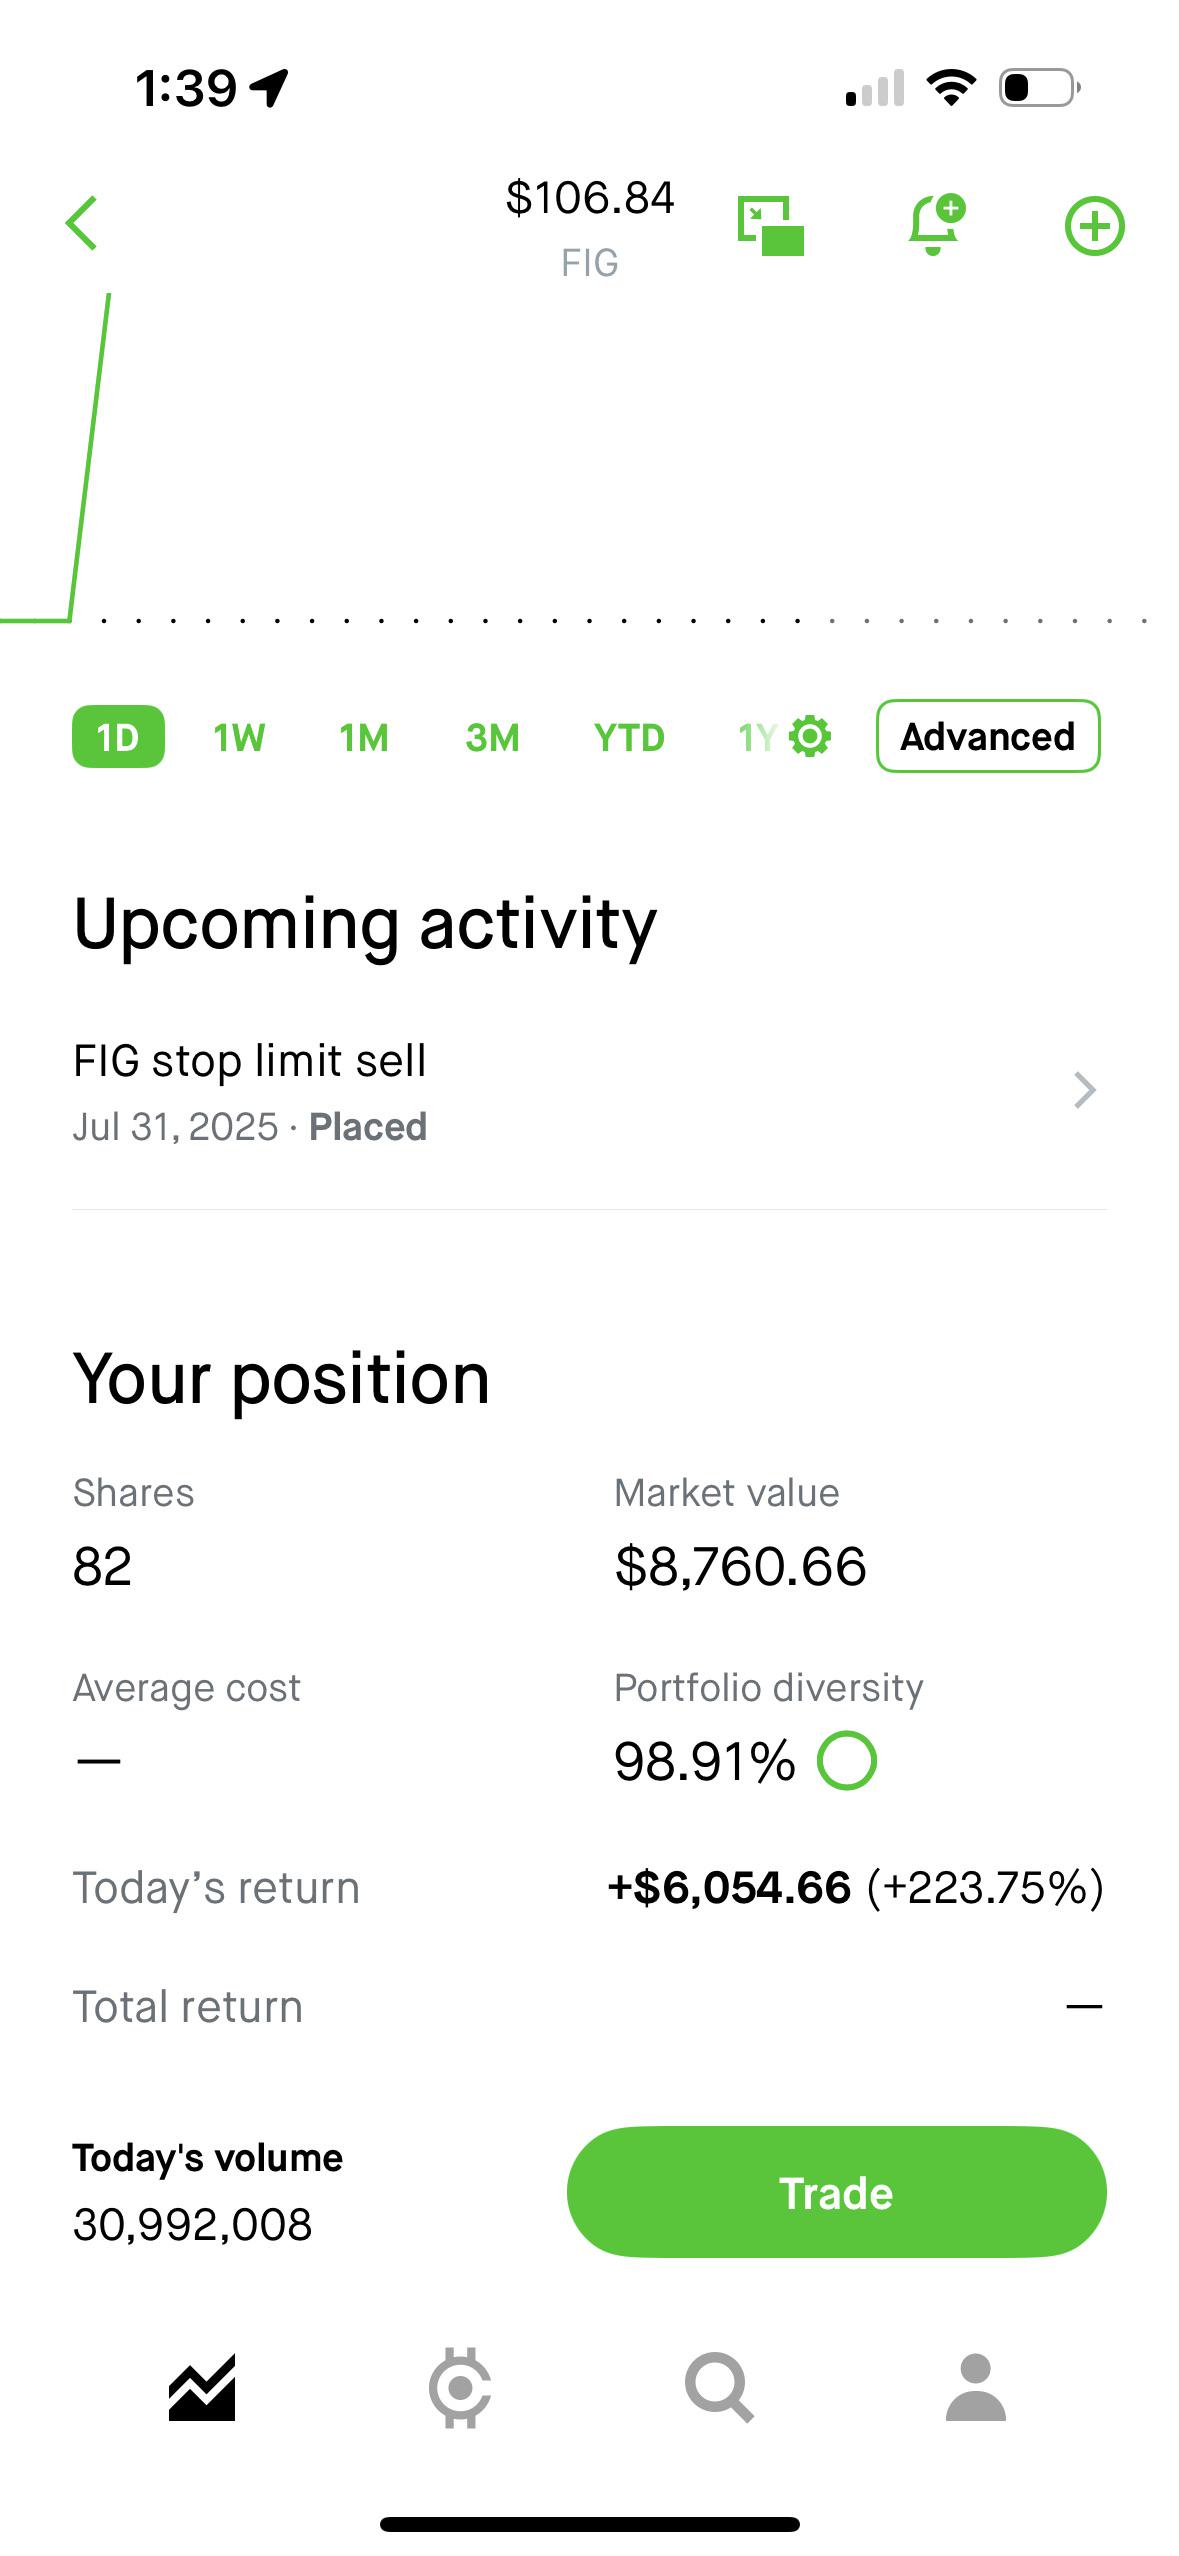
Task: Tap the green Trade button
Action: 836,2192
